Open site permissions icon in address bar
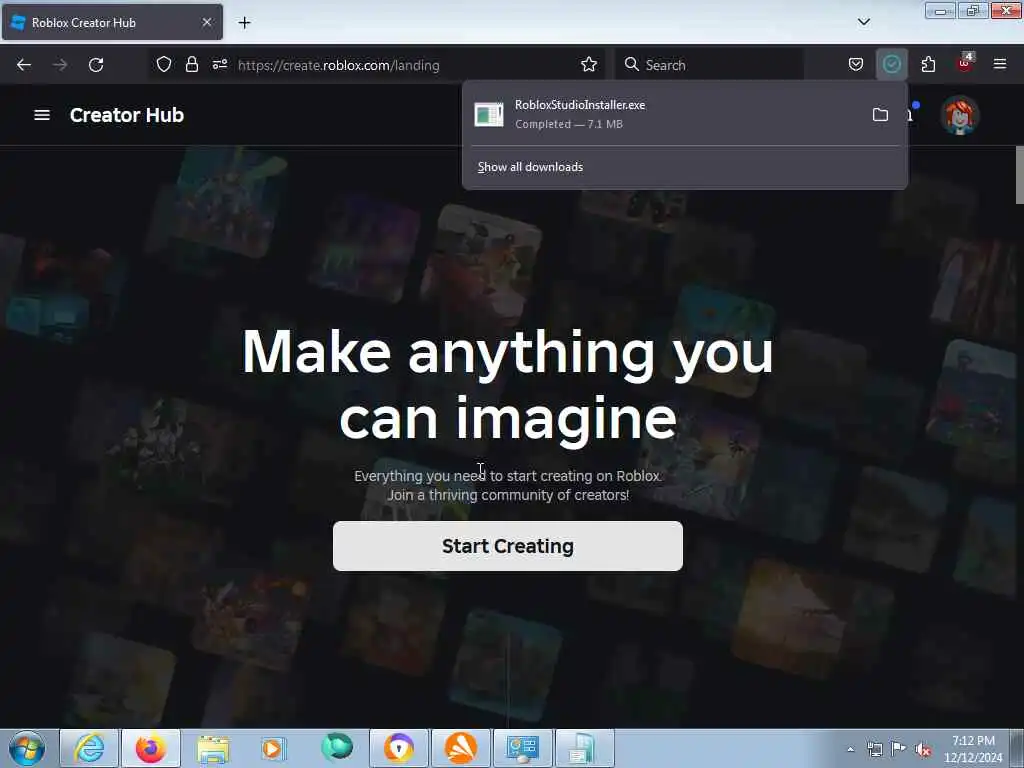This screenshot has width=1024, height=768. click(x=219, y=65)
